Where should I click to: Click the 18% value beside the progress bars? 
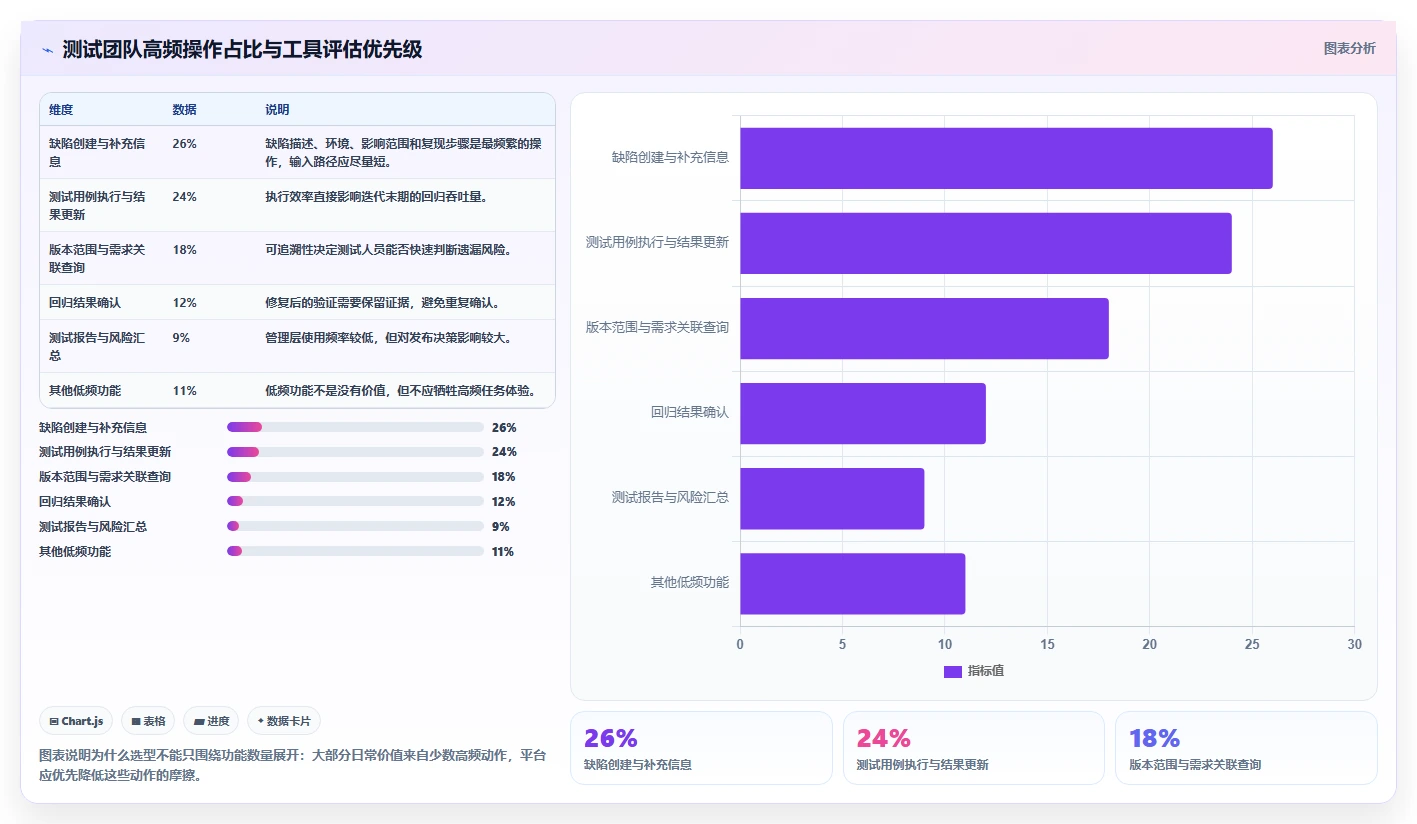[x=504, y=477]
